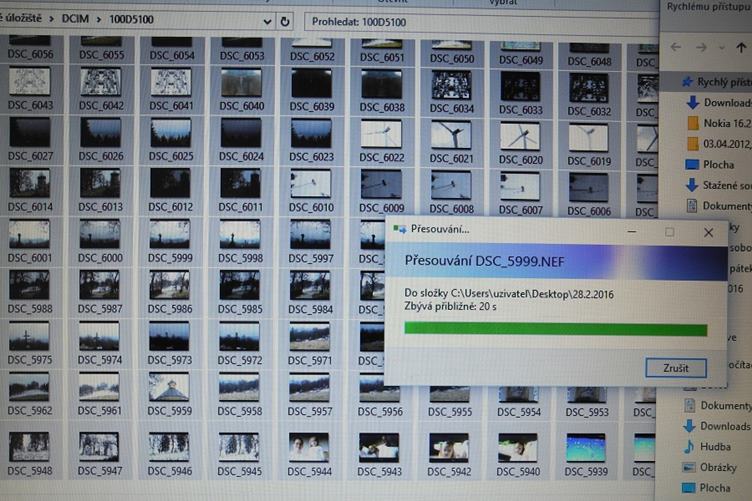Click forward arrow in right Explorer window
The width and height of the screenshot is (752, 501).
click(x=701, y=47)
